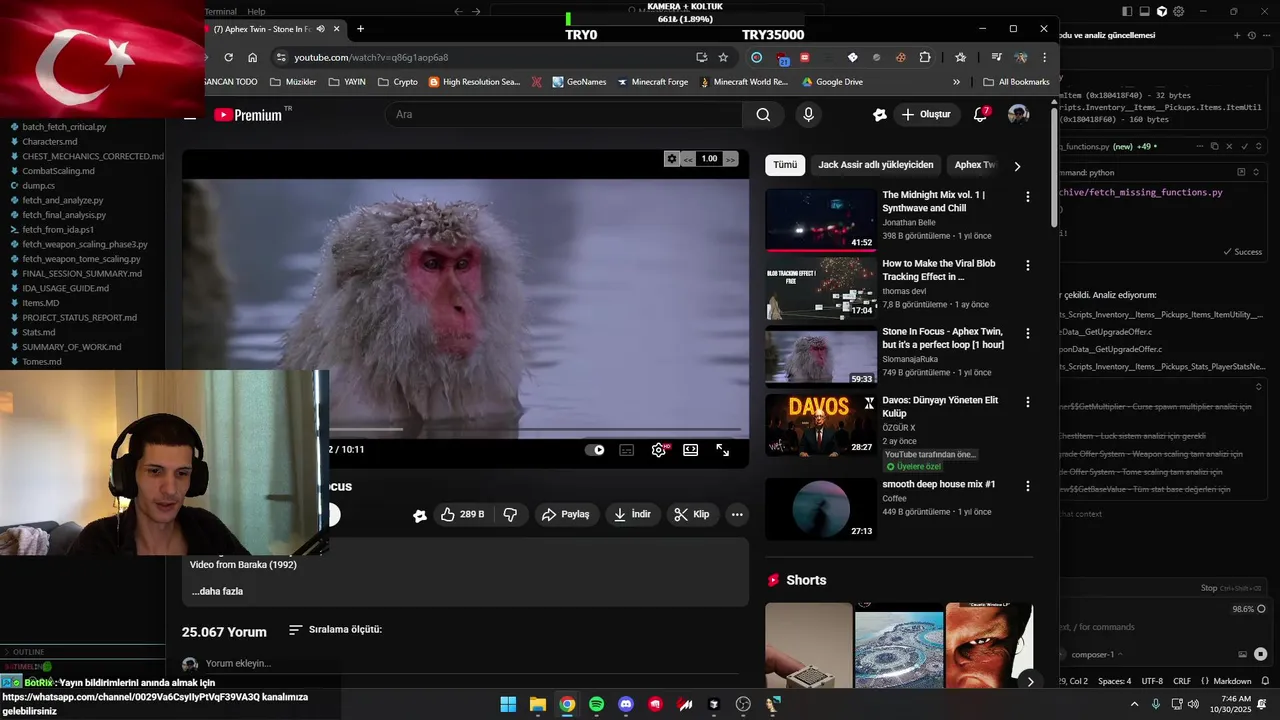This screenshot has height=720, width=1280.
Task: Decrease playback speed with << button
Action: [688, 159]
